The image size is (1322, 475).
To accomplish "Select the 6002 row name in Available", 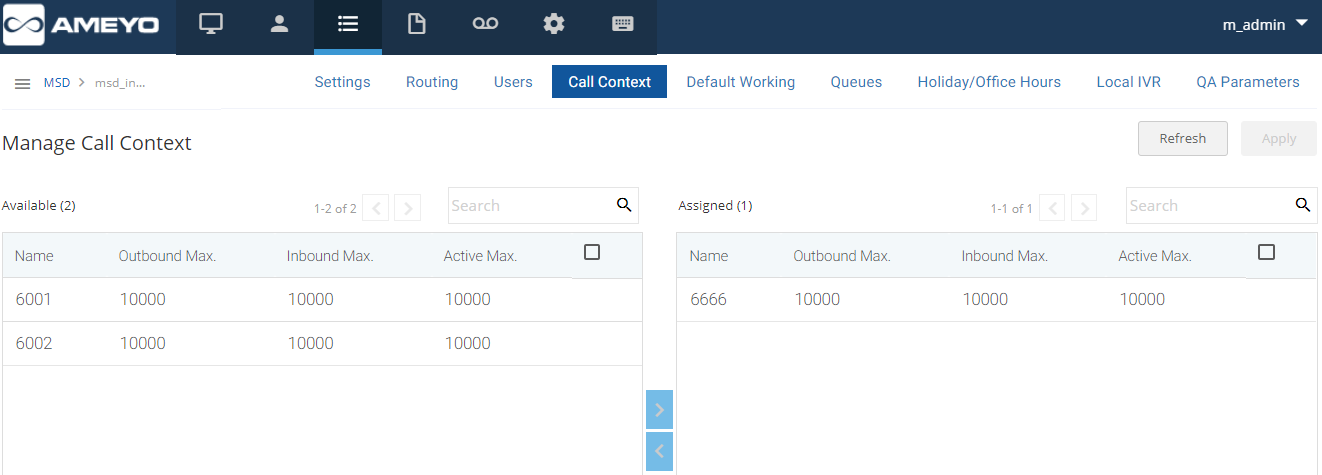I will tap(34, 343).
